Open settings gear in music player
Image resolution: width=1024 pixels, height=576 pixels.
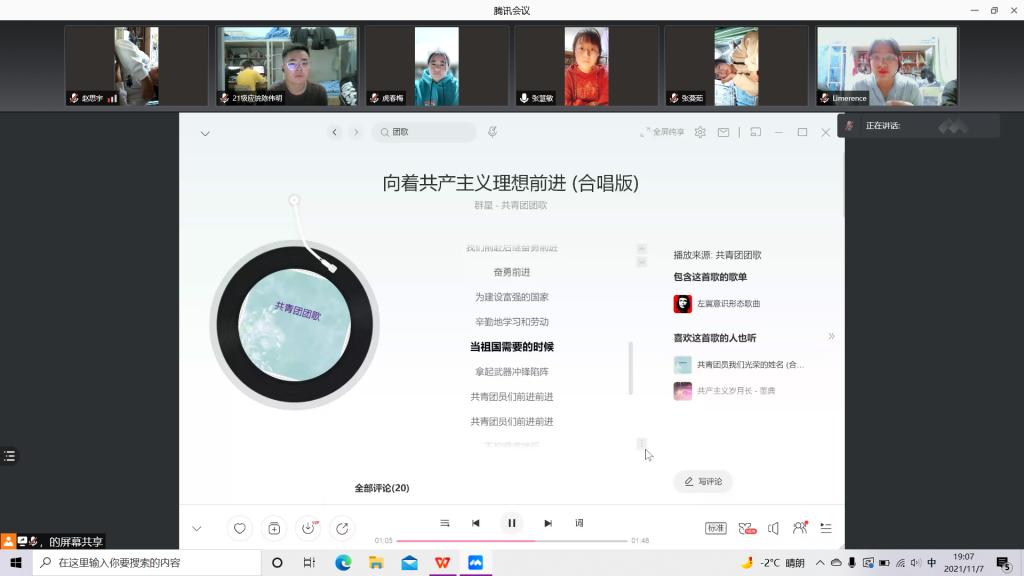[x=700, y=132]
